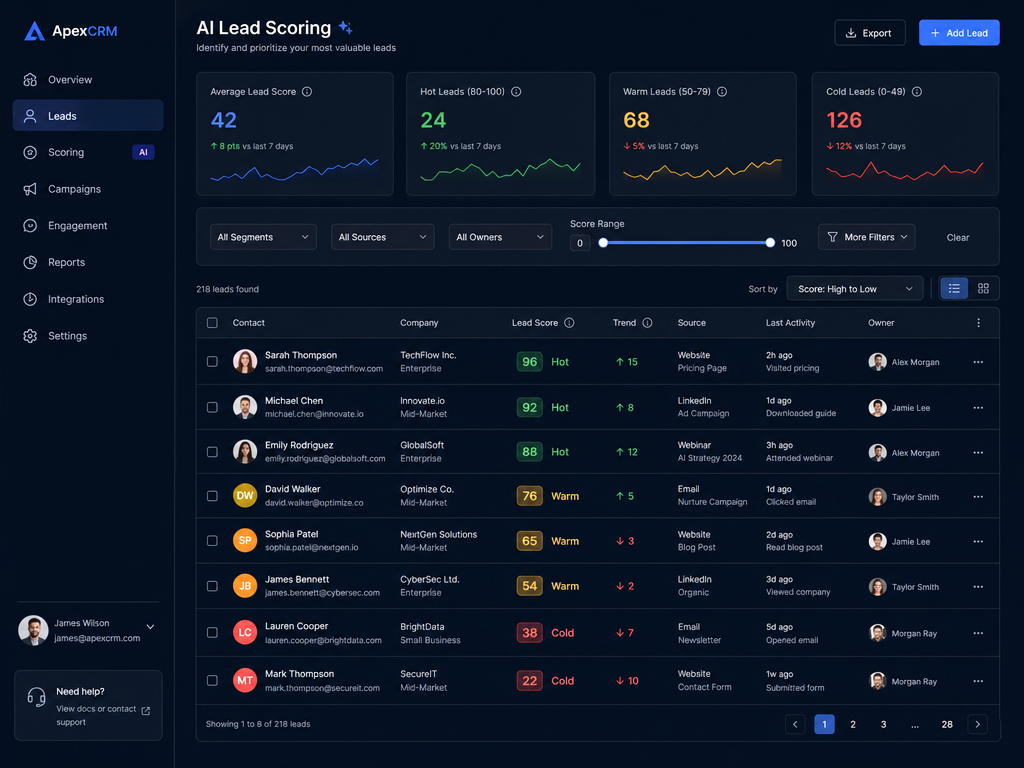Select the Sophia Patel row checkbox

(x=212, y=541)
